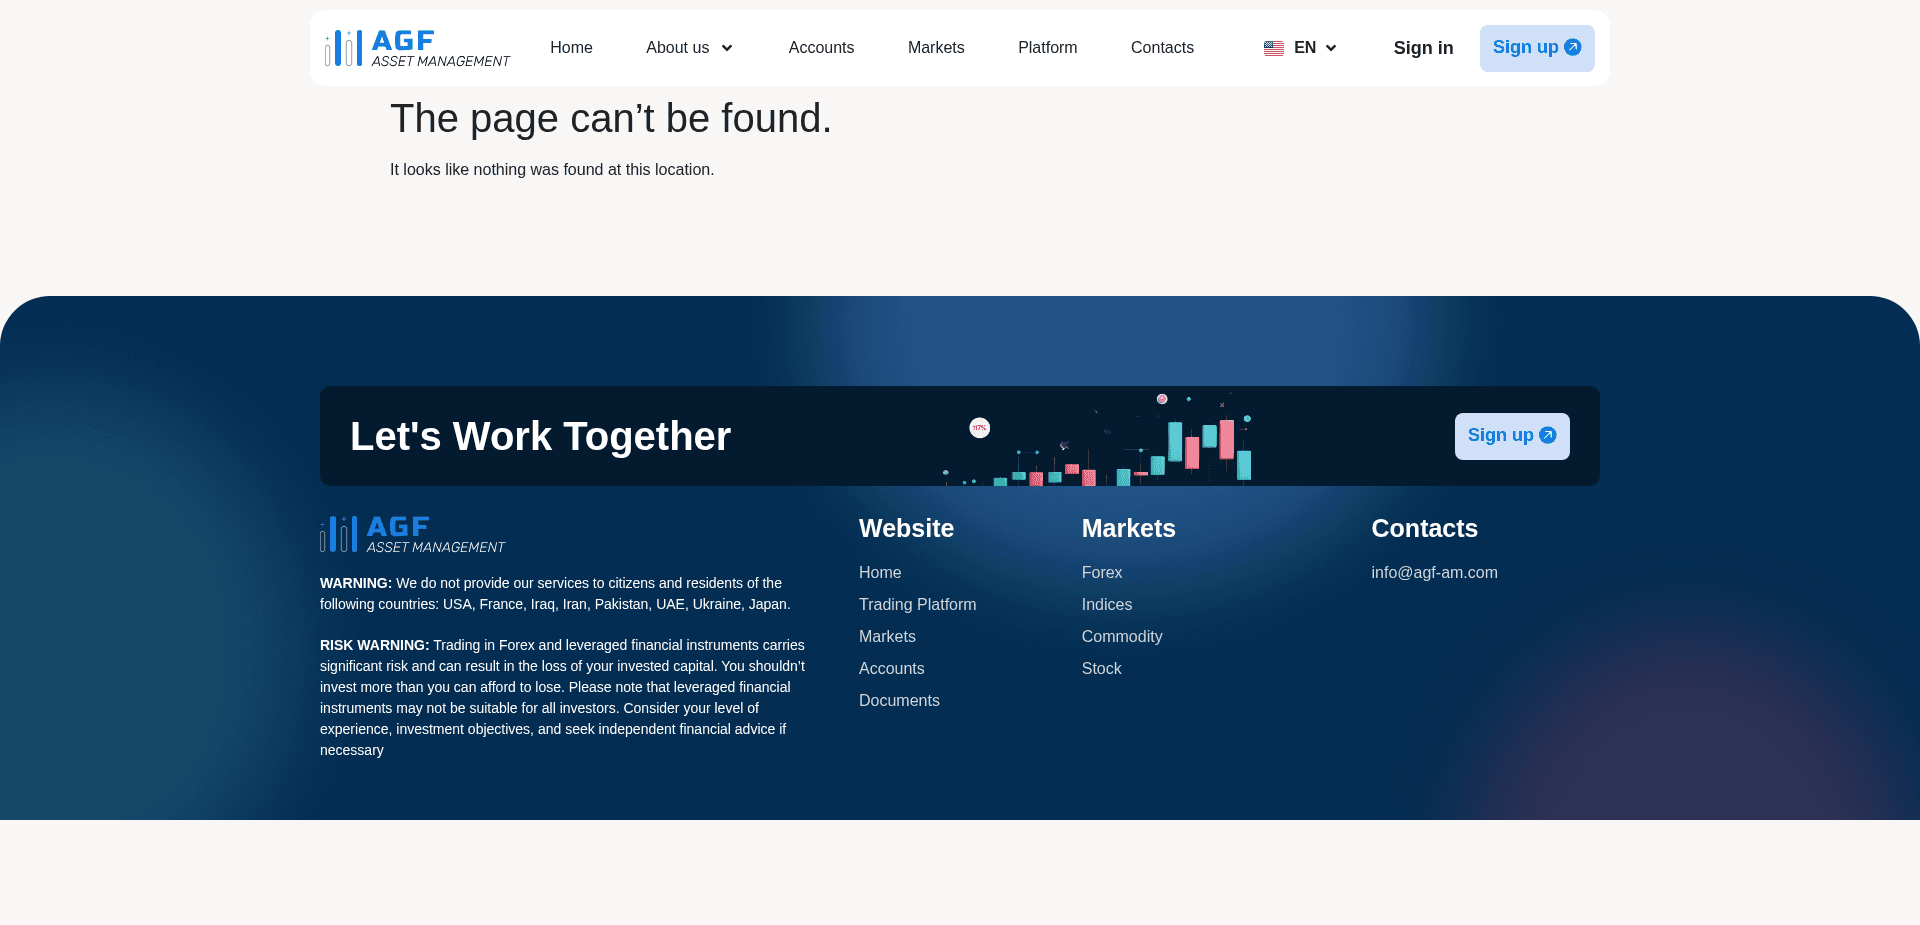1920x925 pixels.
Task: Select Contacts in the top navigation
Action: click(x=1162, y=47)
